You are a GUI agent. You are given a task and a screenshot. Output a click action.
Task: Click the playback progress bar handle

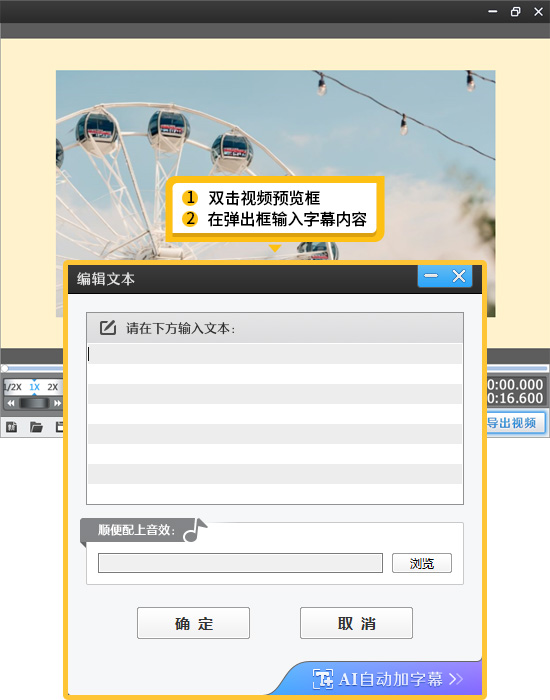pyautogui.click(x=4, y=368)
